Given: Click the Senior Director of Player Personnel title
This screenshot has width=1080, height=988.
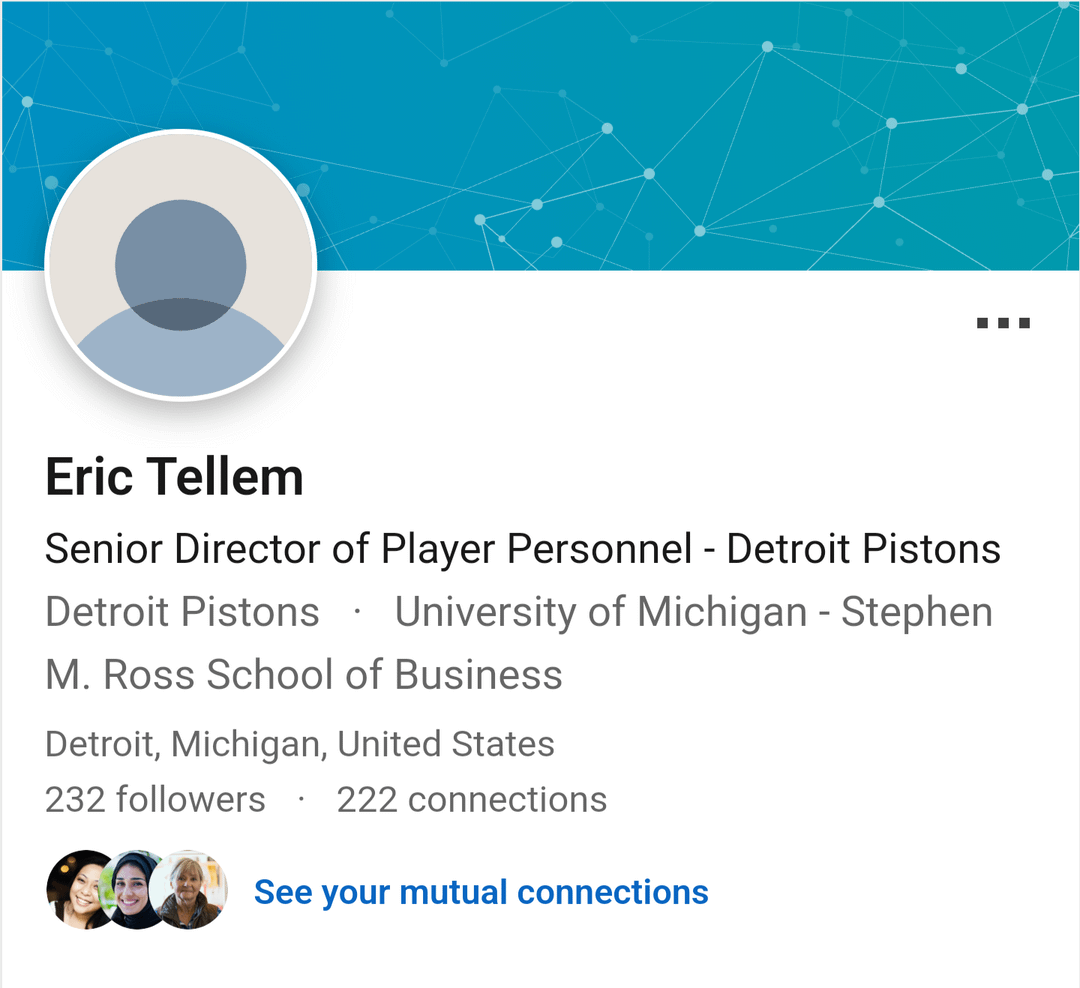Looking at the screenshot, I should click(369, 548).
